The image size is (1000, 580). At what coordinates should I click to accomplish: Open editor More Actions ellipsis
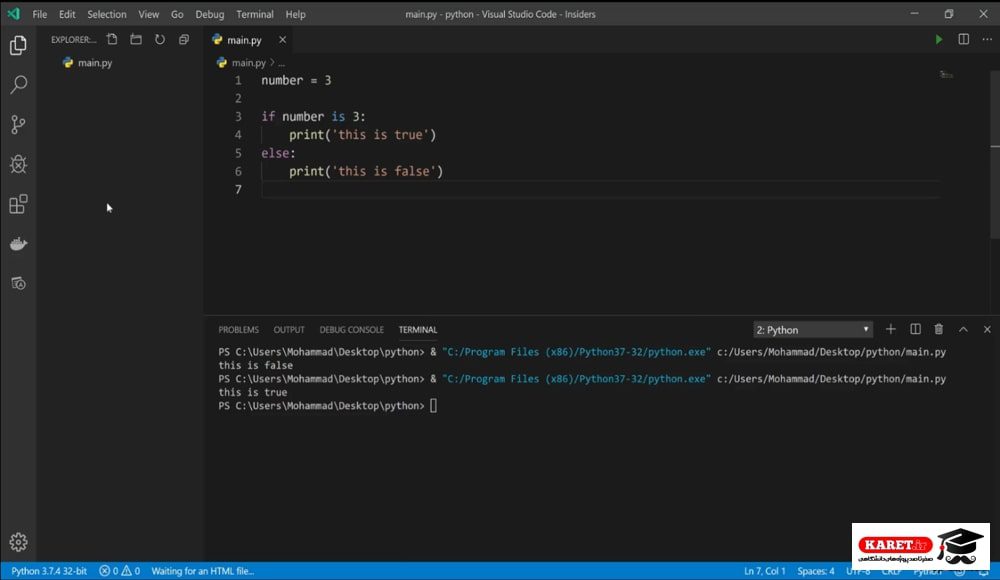[987, 40]
